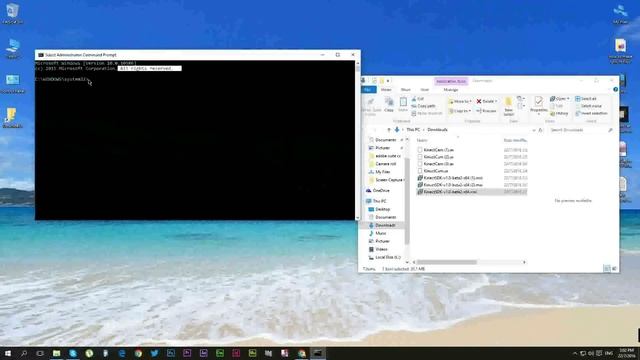Viewport: 640px width, 360px height.
Task: Open Screen Capture folder in sidebar
Action: (386, 180)
